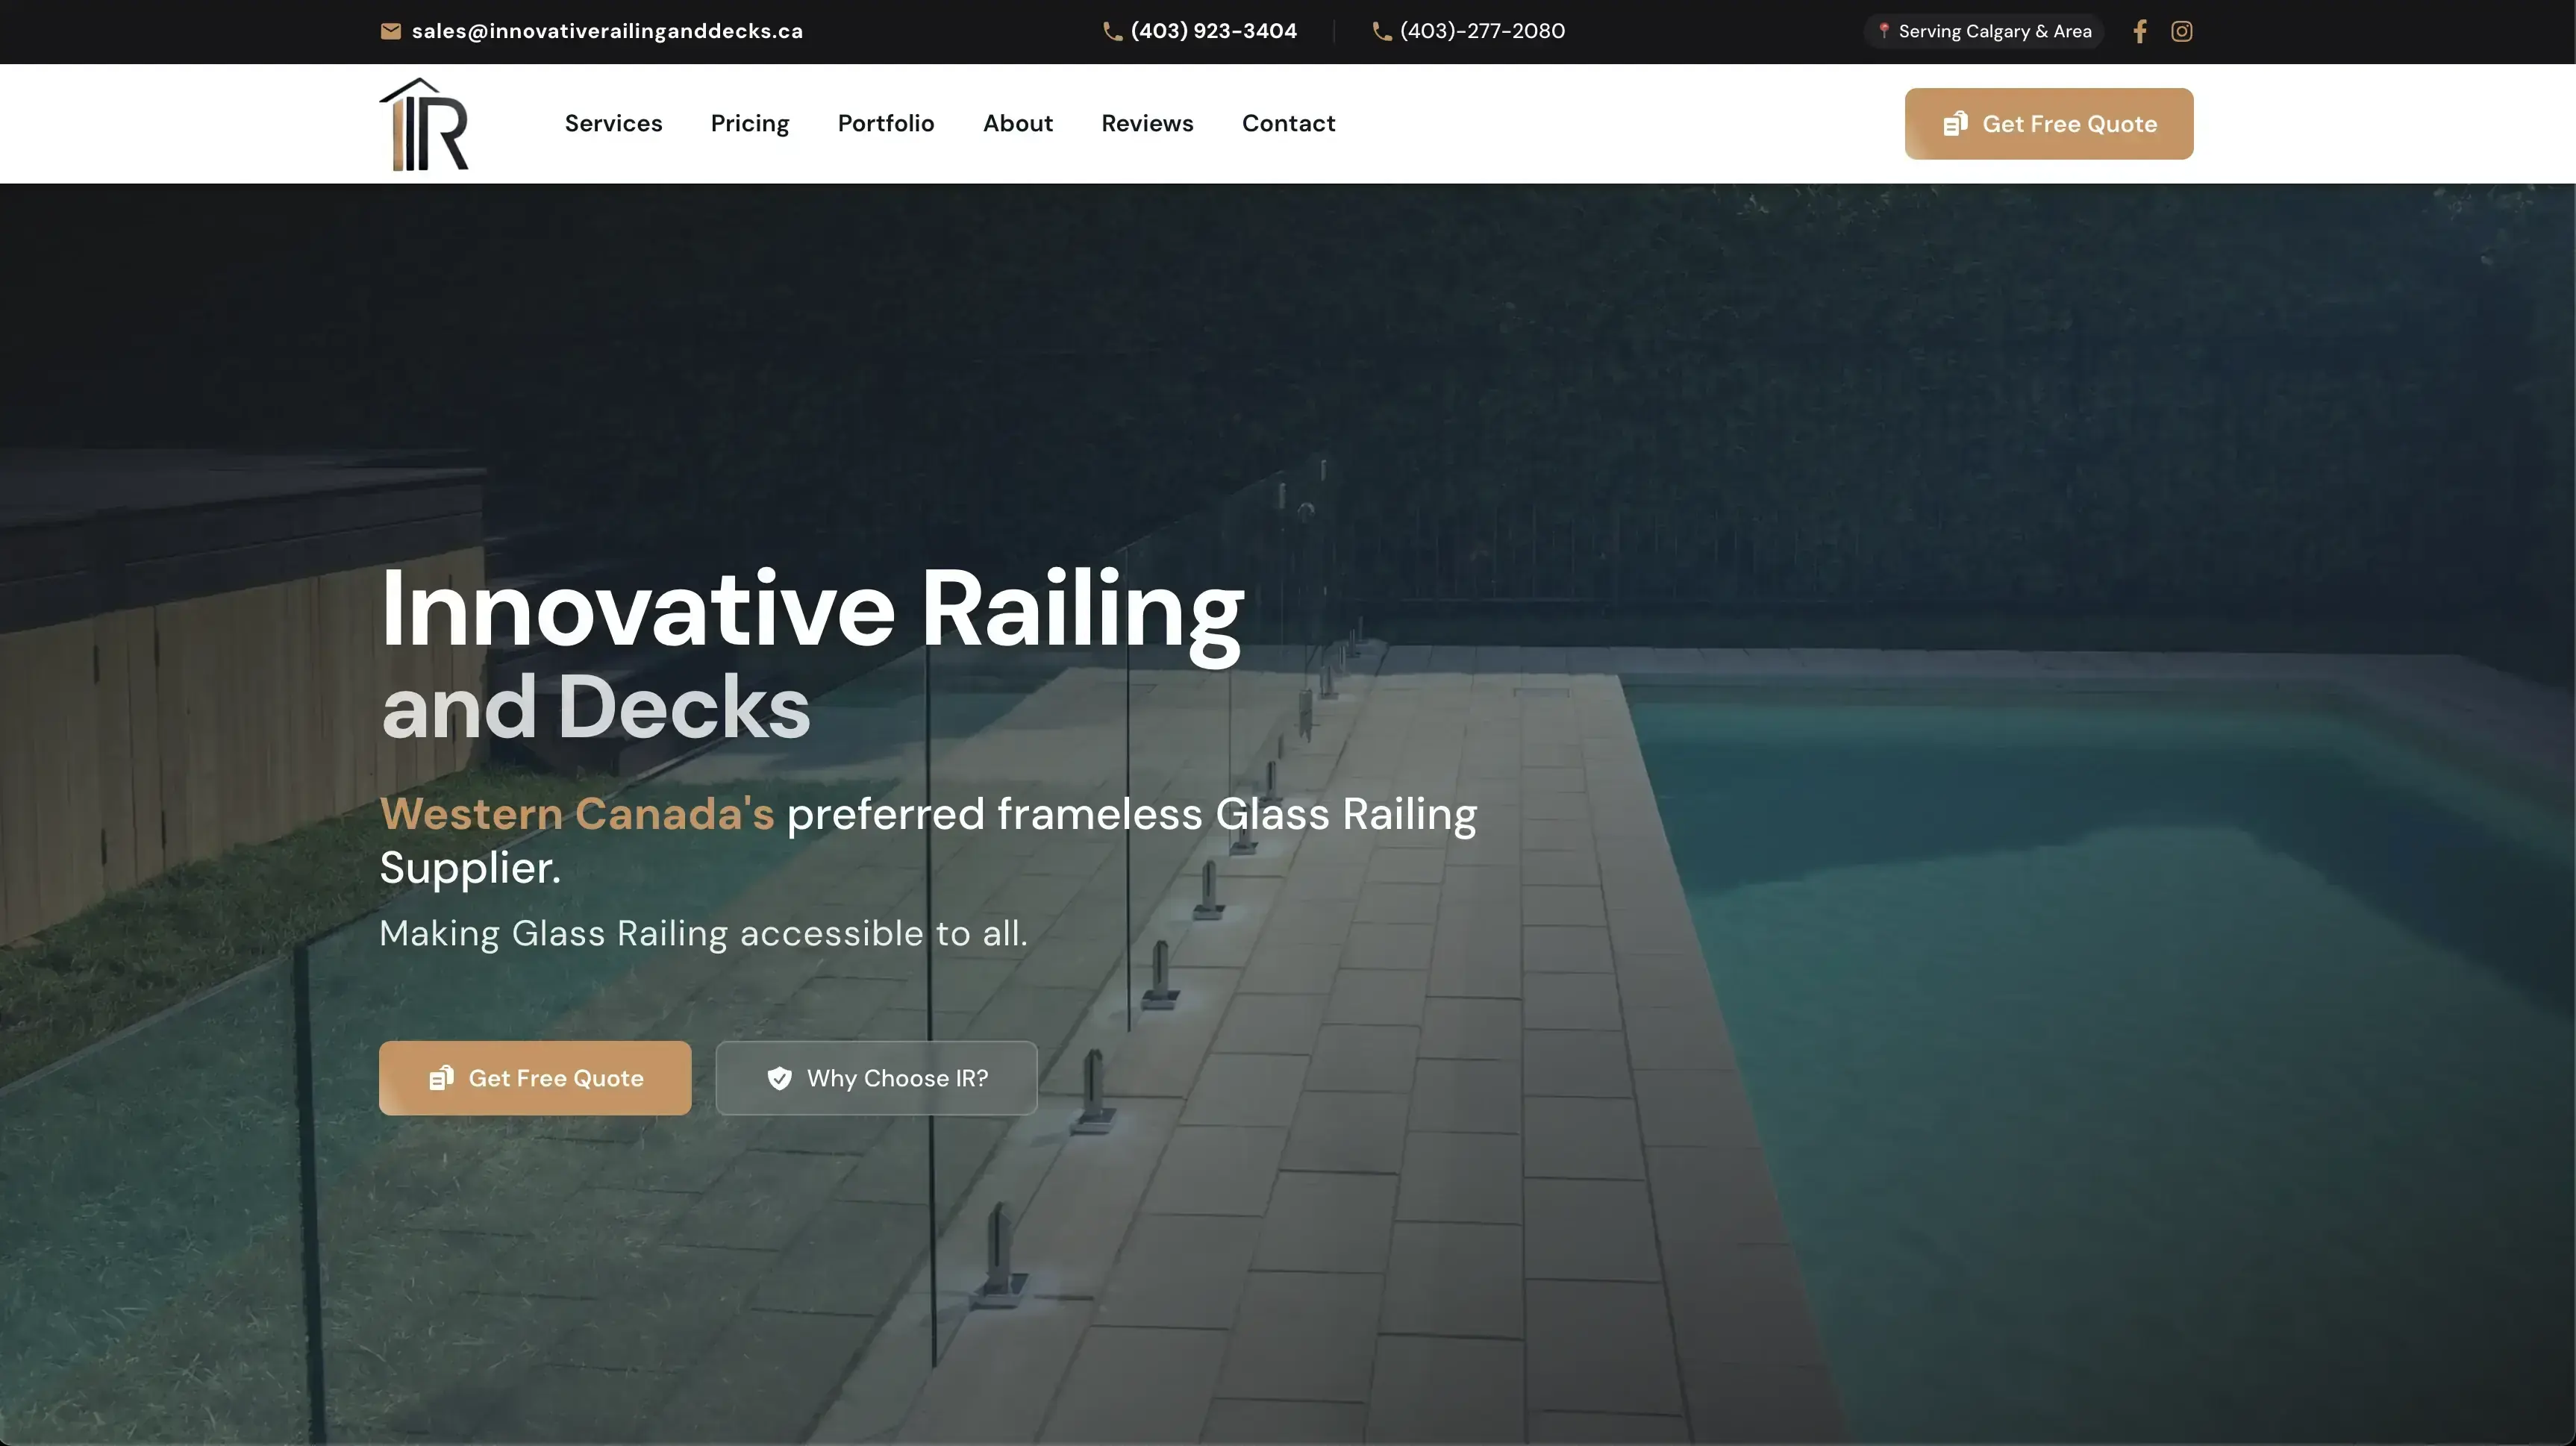2576x1446 pixels.
Task: Click phone icon beside (403)-277-2080
Action: pos(1381,31)
